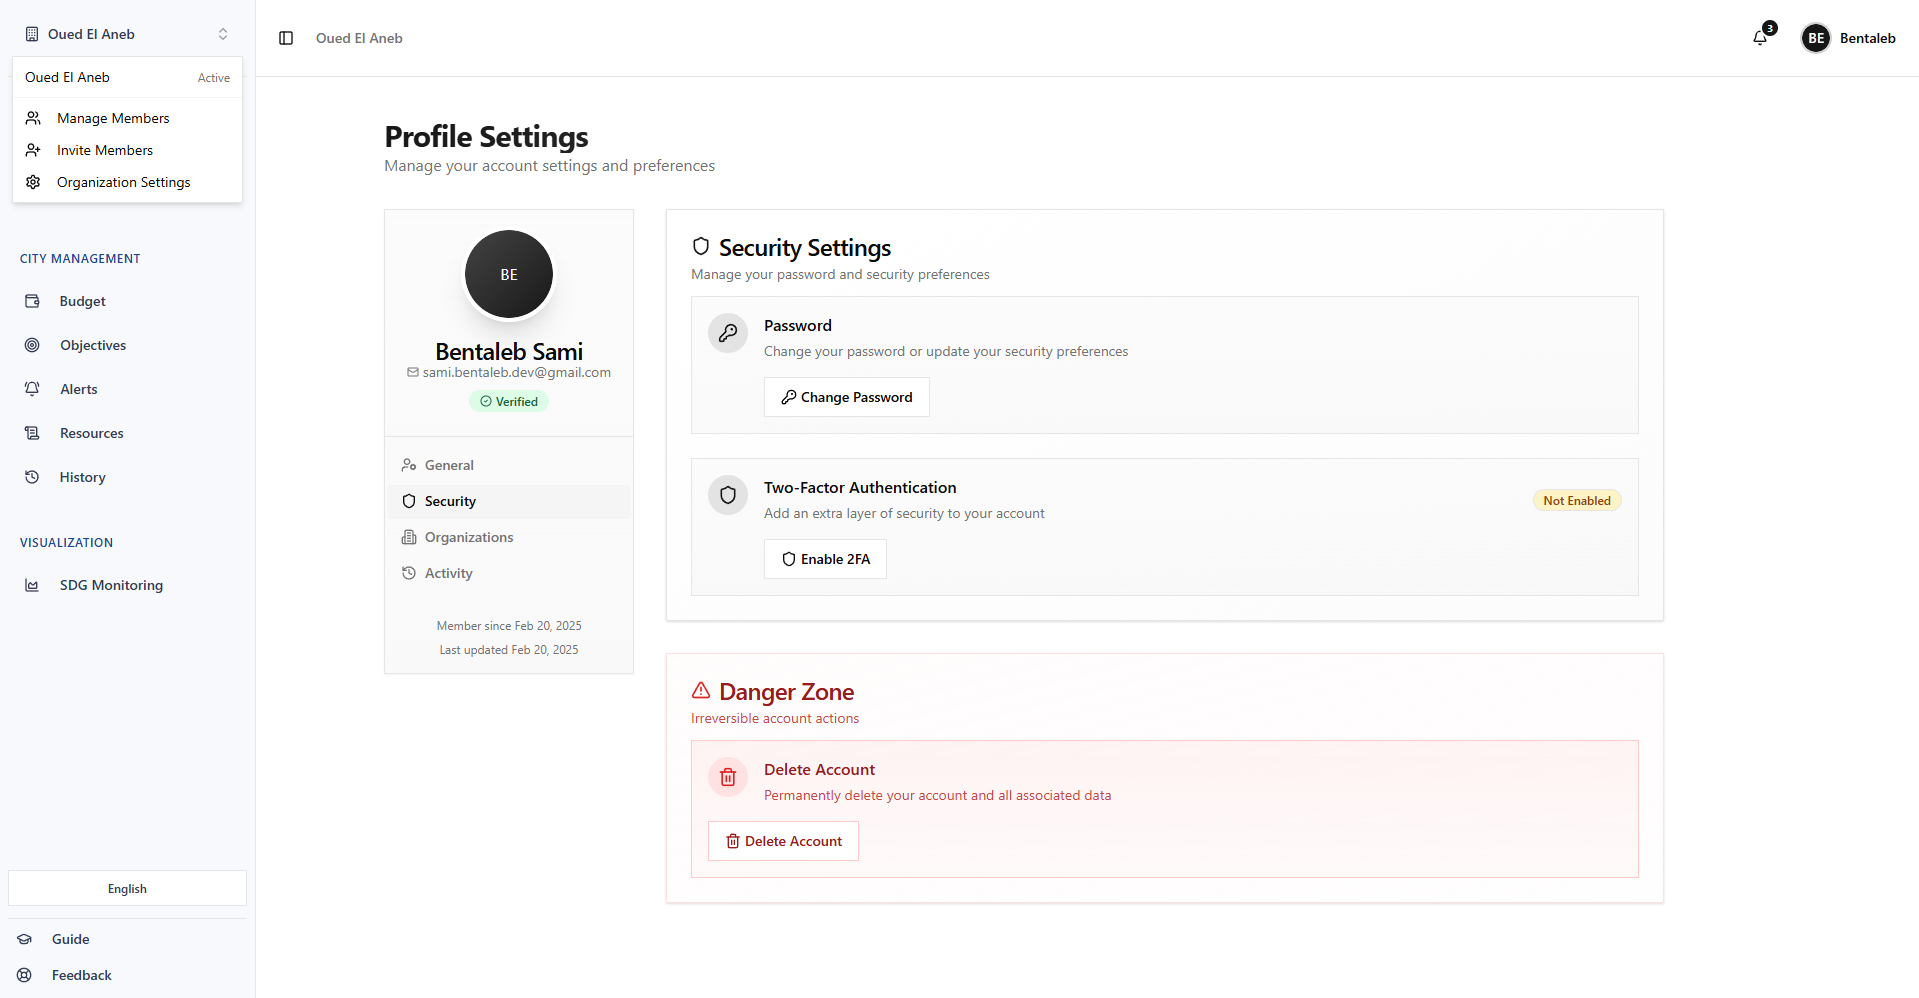
Task: Click Delete Account in Danger Zone
Action: (x=783, y=840)
